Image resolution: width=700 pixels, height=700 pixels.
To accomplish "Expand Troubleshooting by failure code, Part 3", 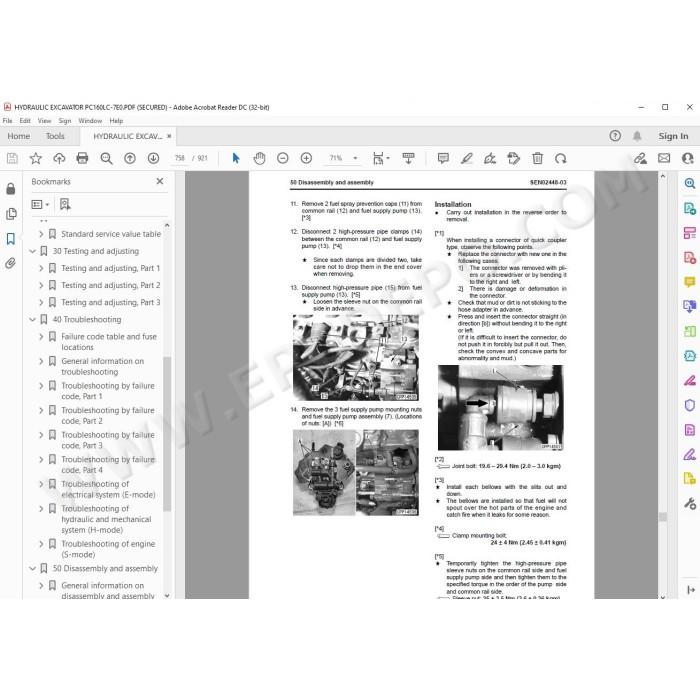I will tap(41, 435).
